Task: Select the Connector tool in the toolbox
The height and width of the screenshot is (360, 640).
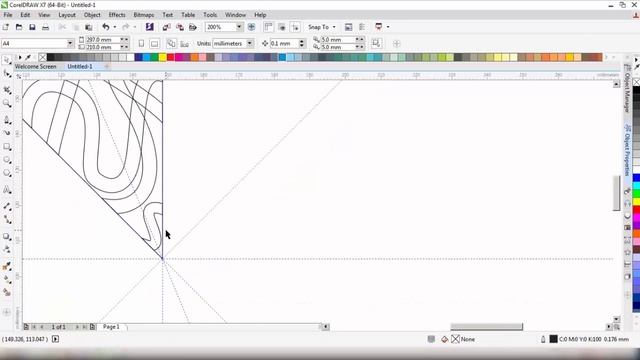Action: (7, 220)
